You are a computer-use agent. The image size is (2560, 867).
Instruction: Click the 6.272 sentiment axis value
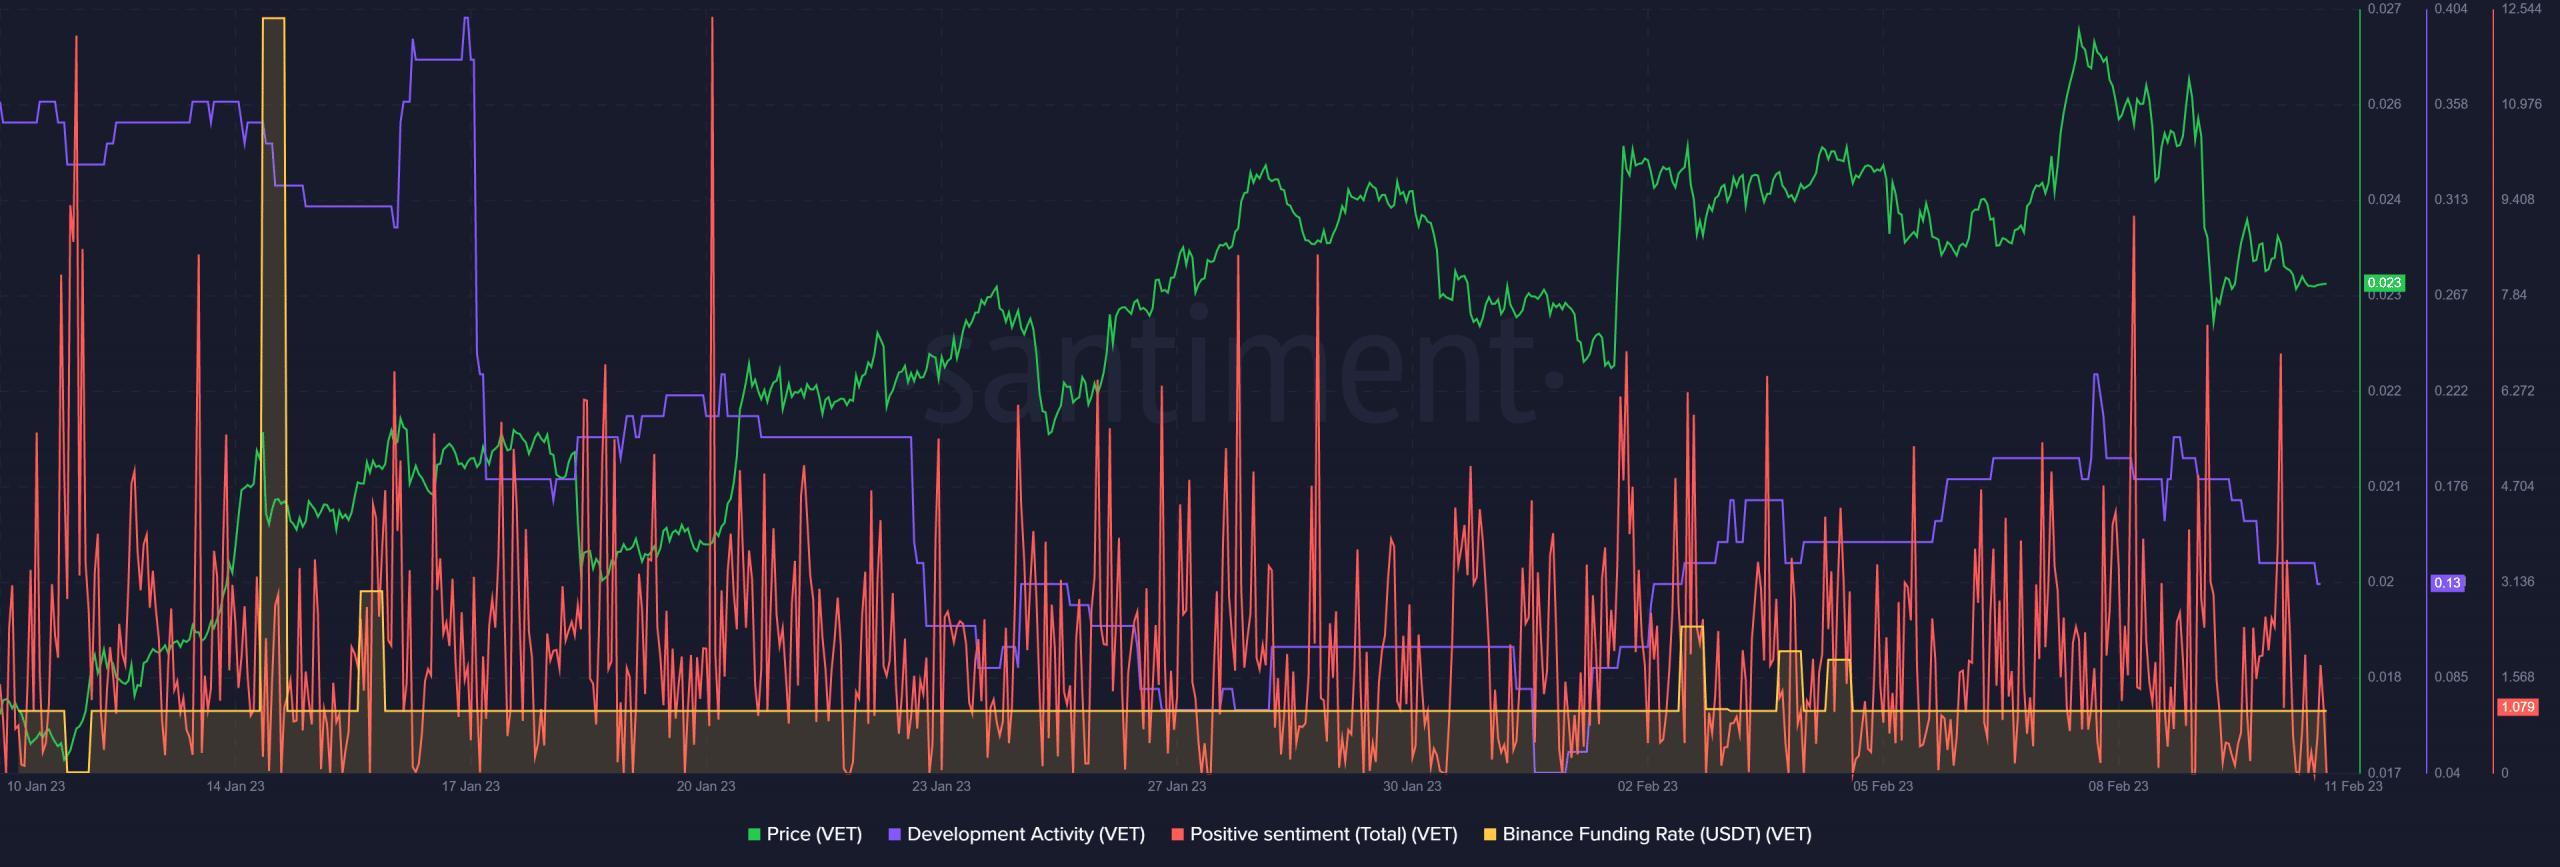[2518, 391]
